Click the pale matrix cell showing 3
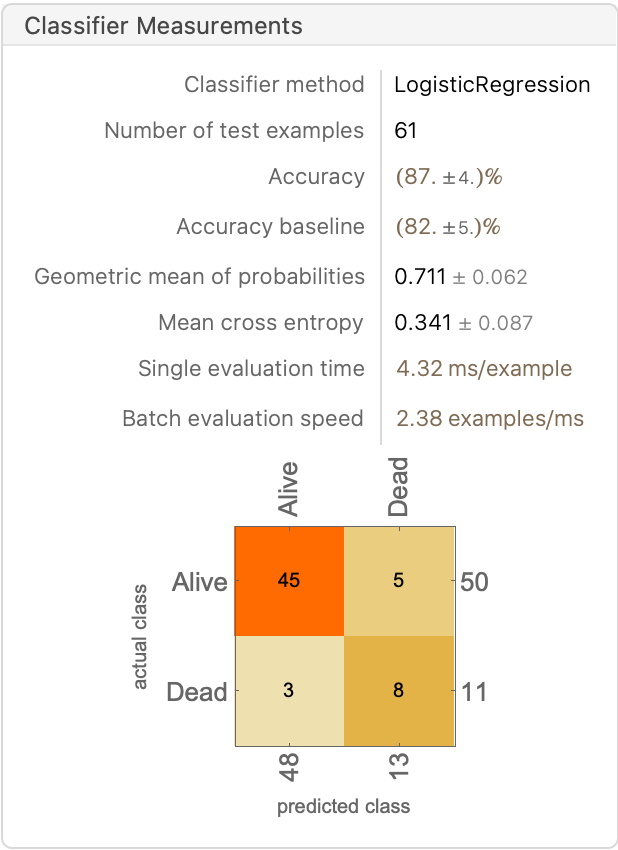 (289, 690)
